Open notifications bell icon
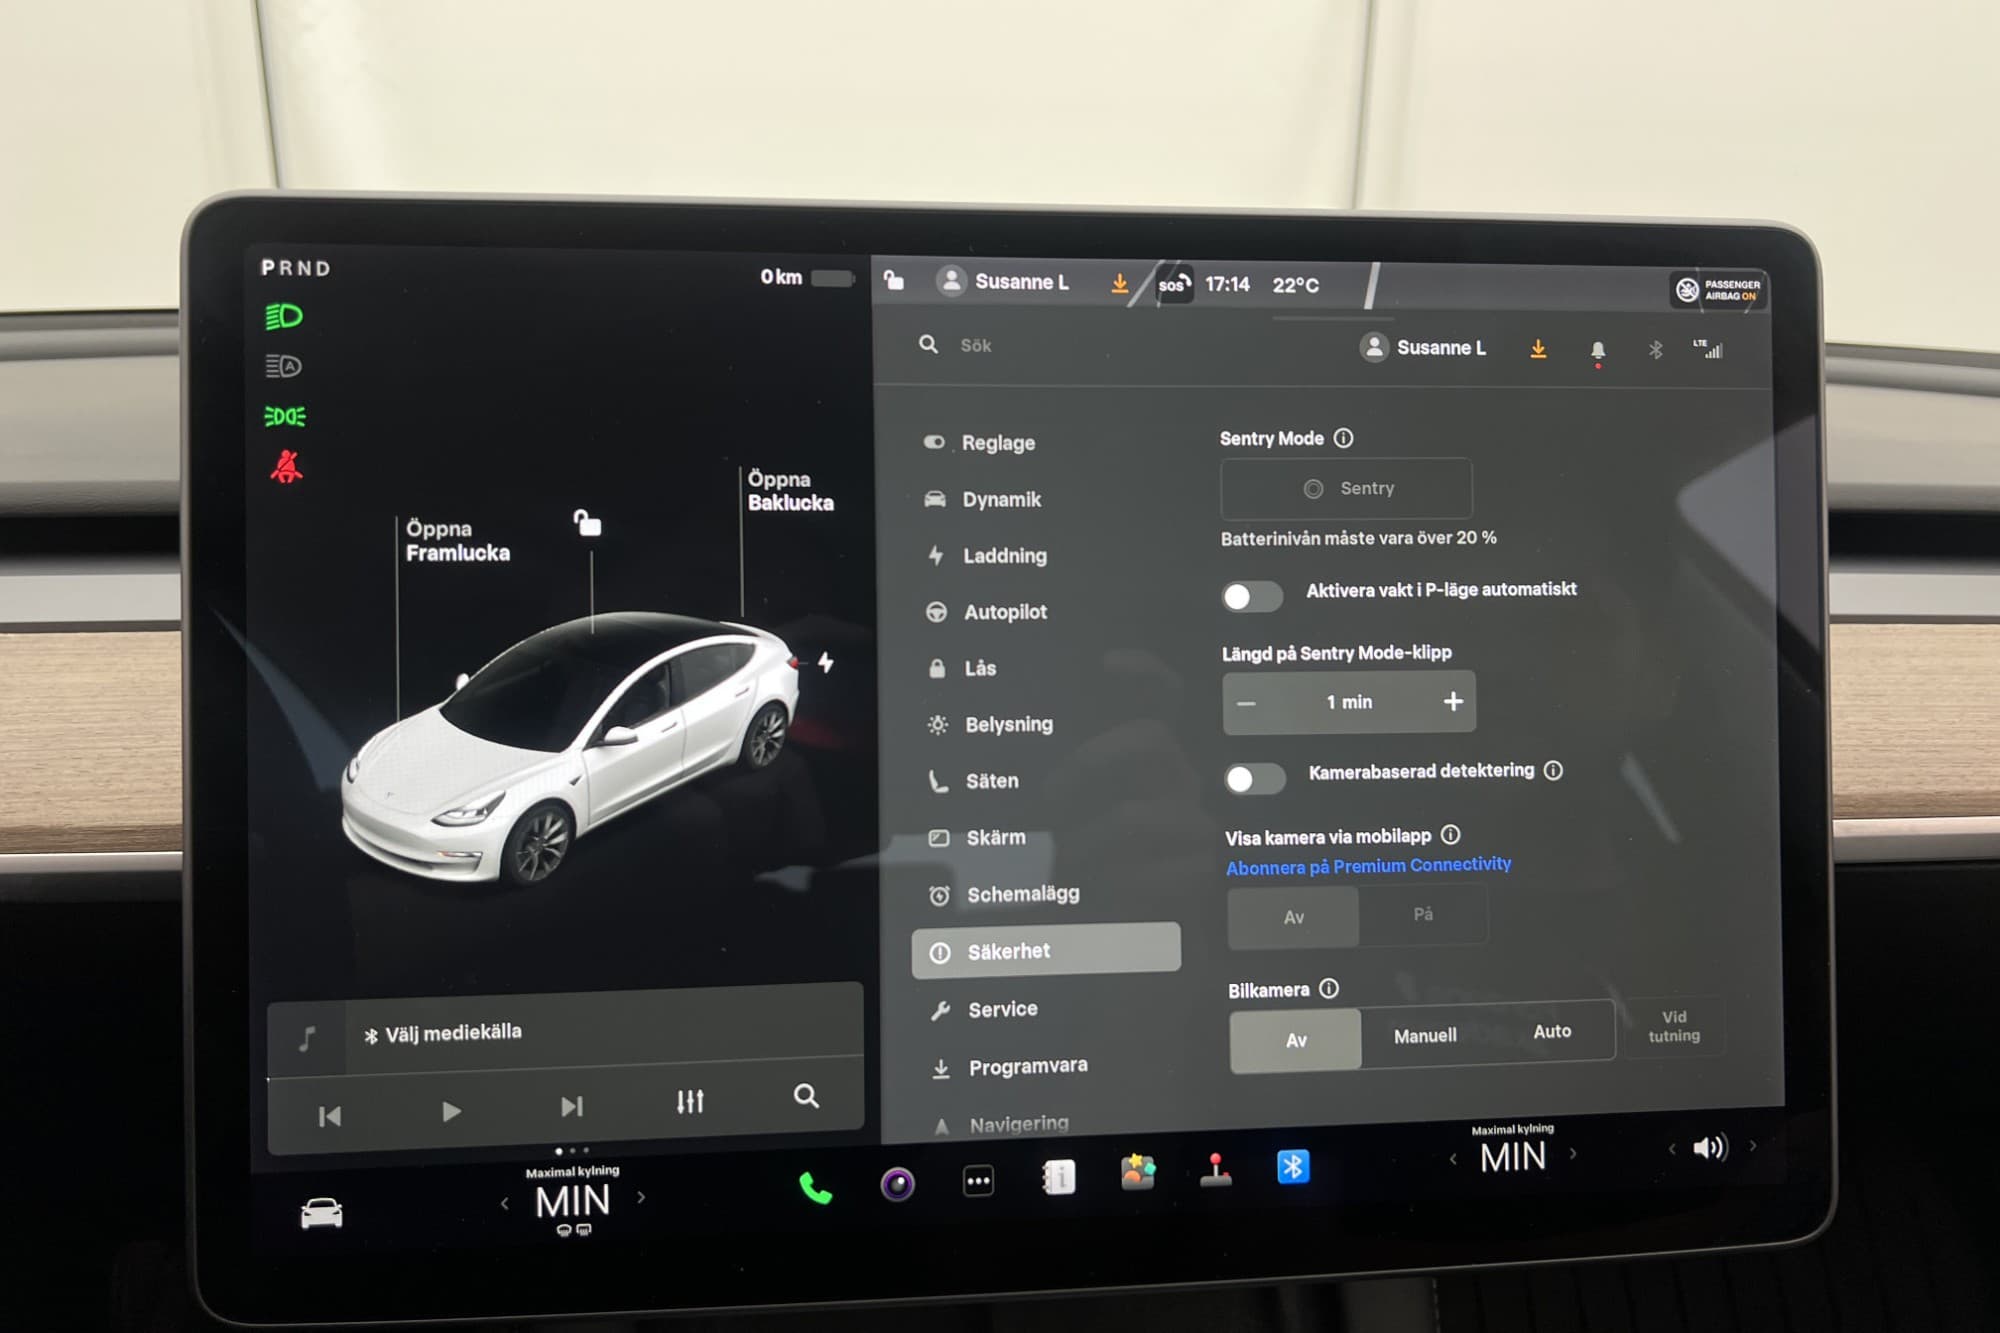The height and width of the screenshot is (1333, 2000). pos(1598,351)
